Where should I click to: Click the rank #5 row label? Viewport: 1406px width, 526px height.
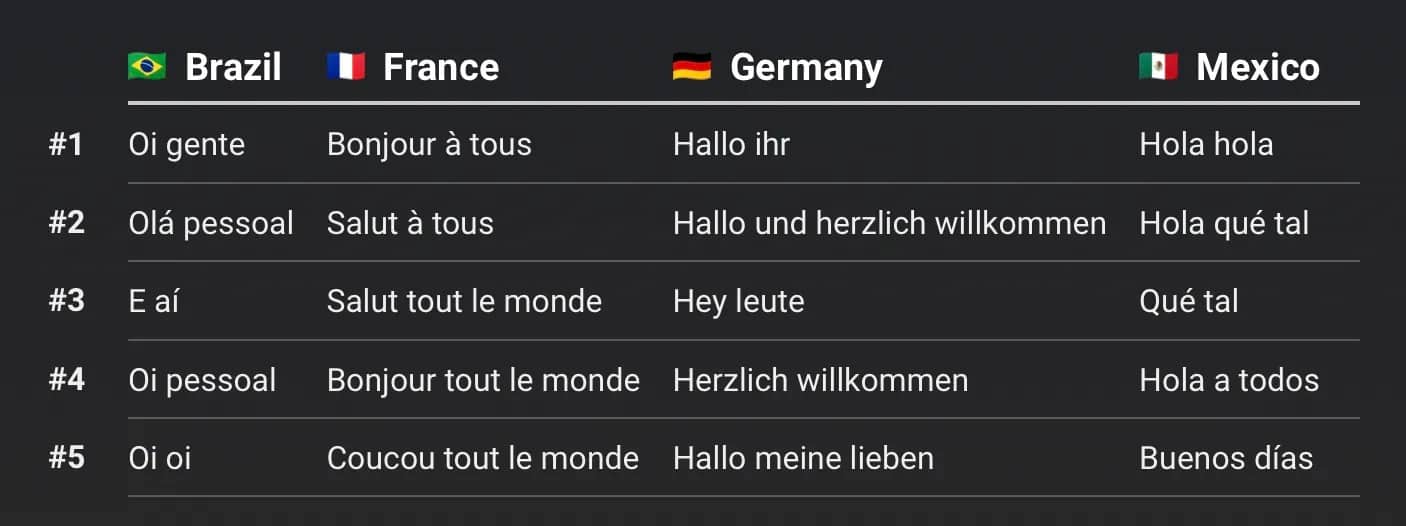pos(66,458)
